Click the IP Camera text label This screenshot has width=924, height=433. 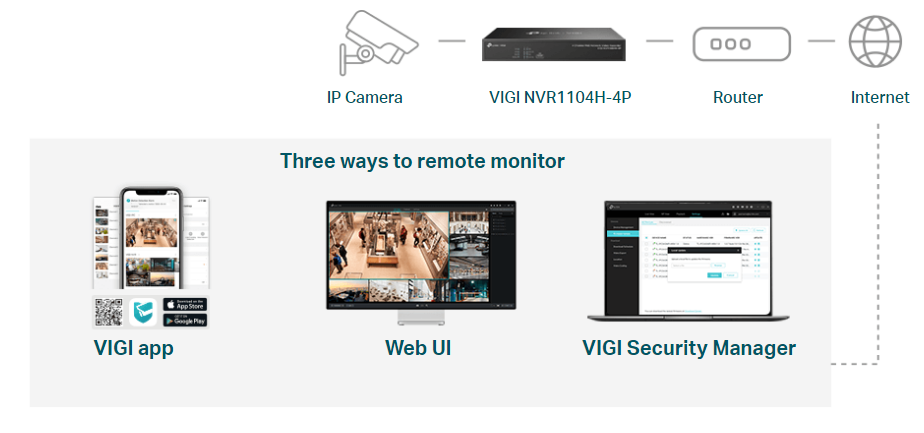coord(365,97)
